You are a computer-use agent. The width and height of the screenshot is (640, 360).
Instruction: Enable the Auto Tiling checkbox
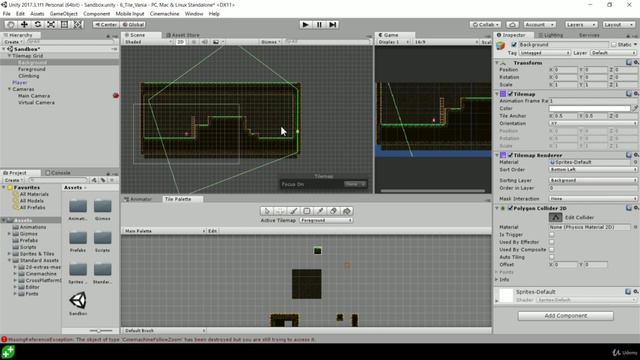[x=551, y=257]
